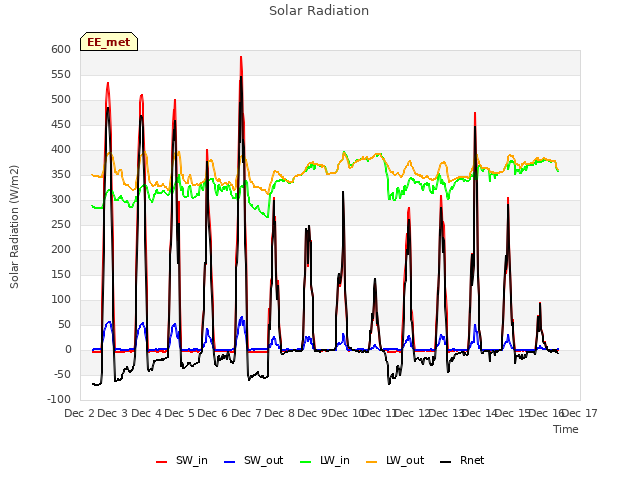Select the LW_in legend label
Screen dimensions: 640x480
click(335, 460)
